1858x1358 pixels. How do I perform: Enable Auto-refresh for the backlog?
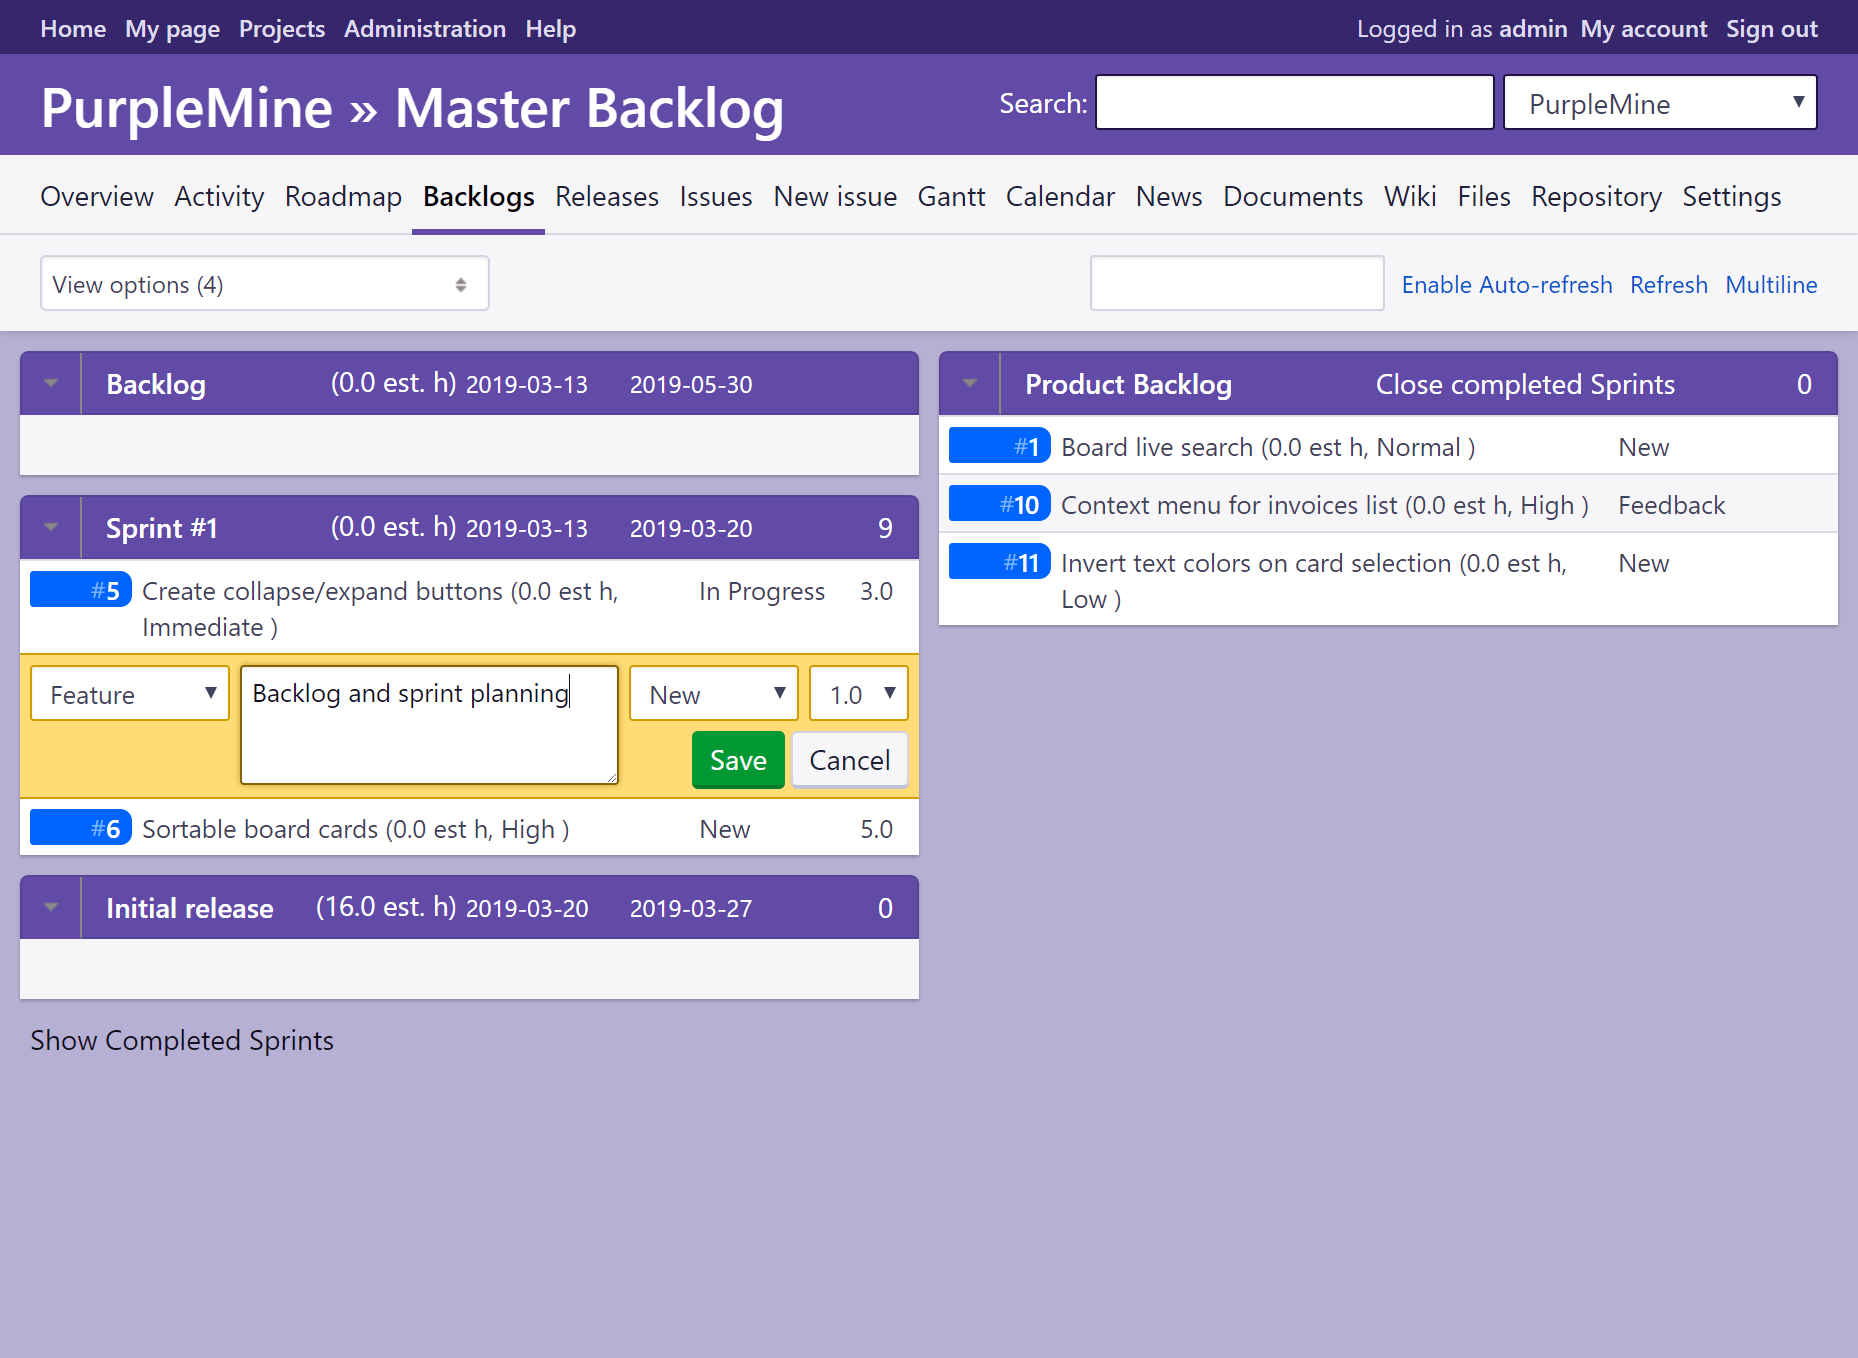[1506, 285]
